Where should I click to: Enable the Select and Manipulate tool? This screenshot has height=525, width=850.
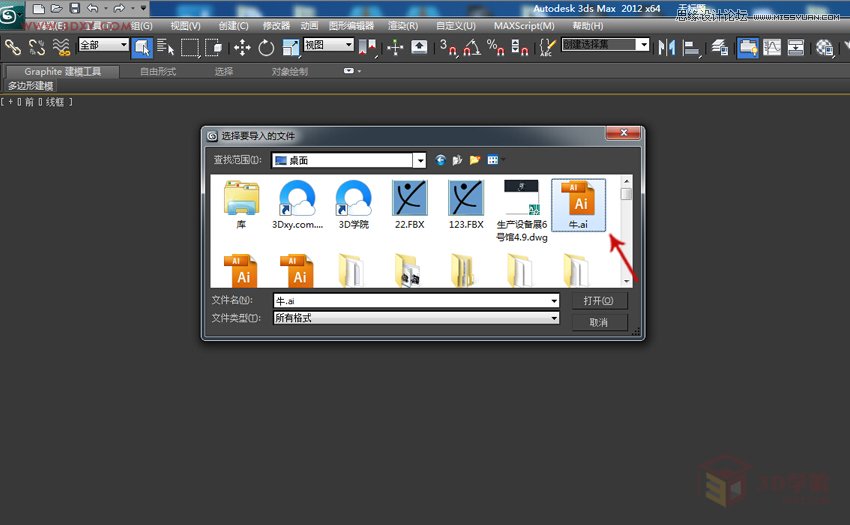point(395,48)
